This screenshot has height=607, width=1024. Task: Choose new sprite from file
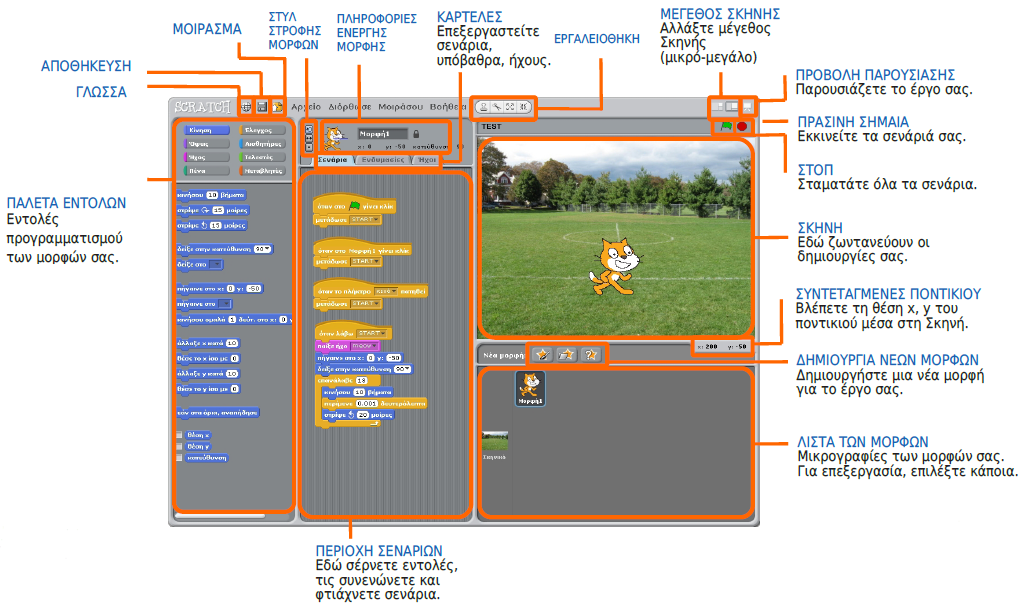point(566,355)
